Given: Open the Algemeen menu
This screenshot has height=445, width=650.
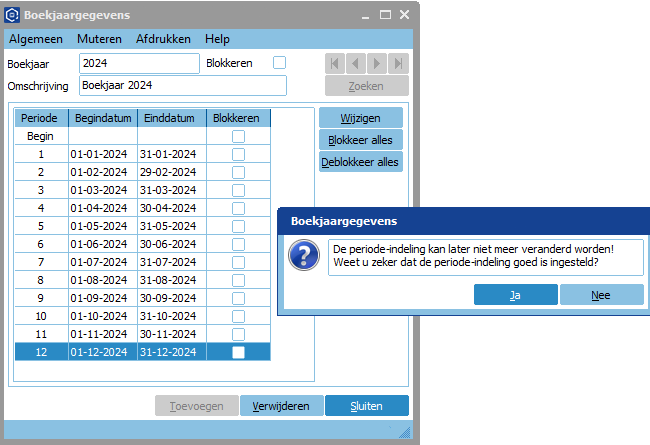Looking at the screenshot, I should [36, 39].
